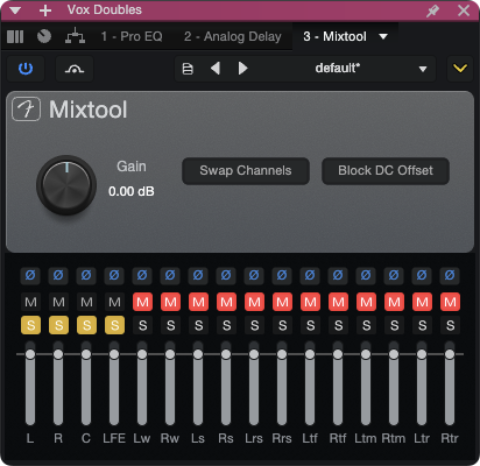
Task: Invert phase on the Ltm channel
Action: pyautogui.click(x=366, y=276)
